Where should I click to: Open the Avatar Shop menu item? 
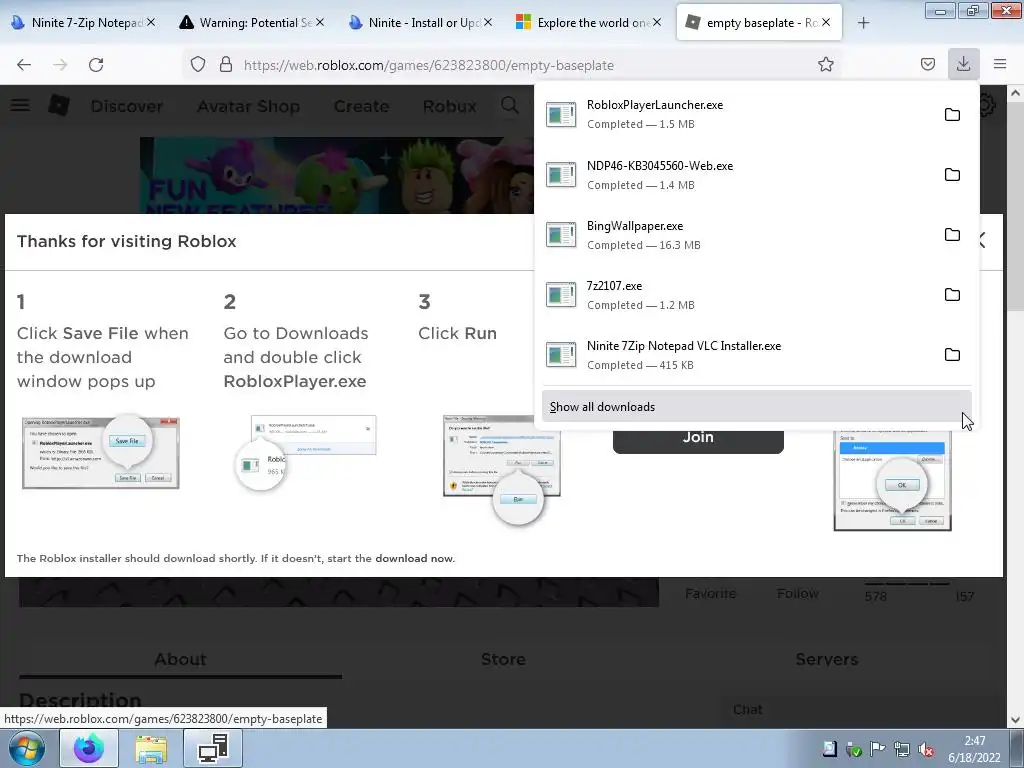click(x=249, y=106)
